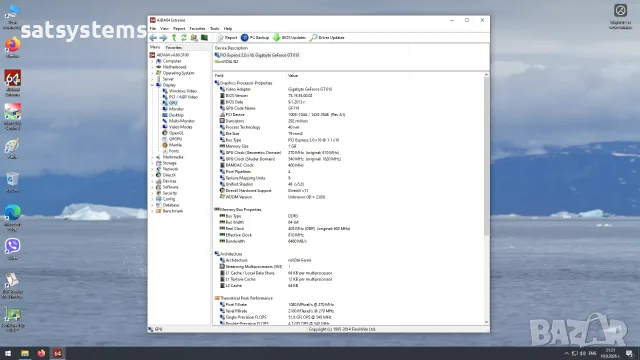Screen dimensions: 640x360
Task: Open the Viber desktop shortcut
Action: [12, 249]
